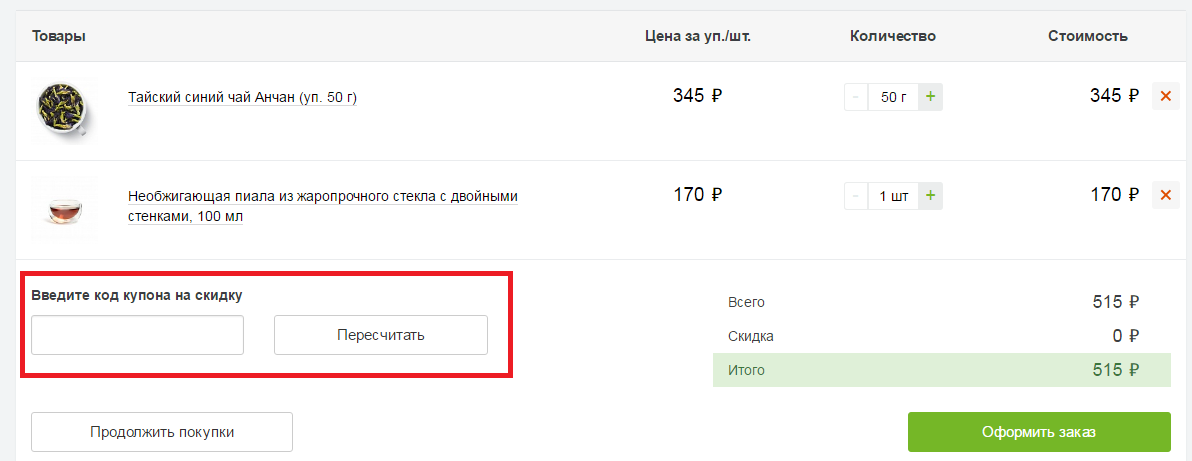This screenshot has width=1192, height=461.
Task: Increase Thai blue tea quantity with plus
Action: tap(930, 97)
